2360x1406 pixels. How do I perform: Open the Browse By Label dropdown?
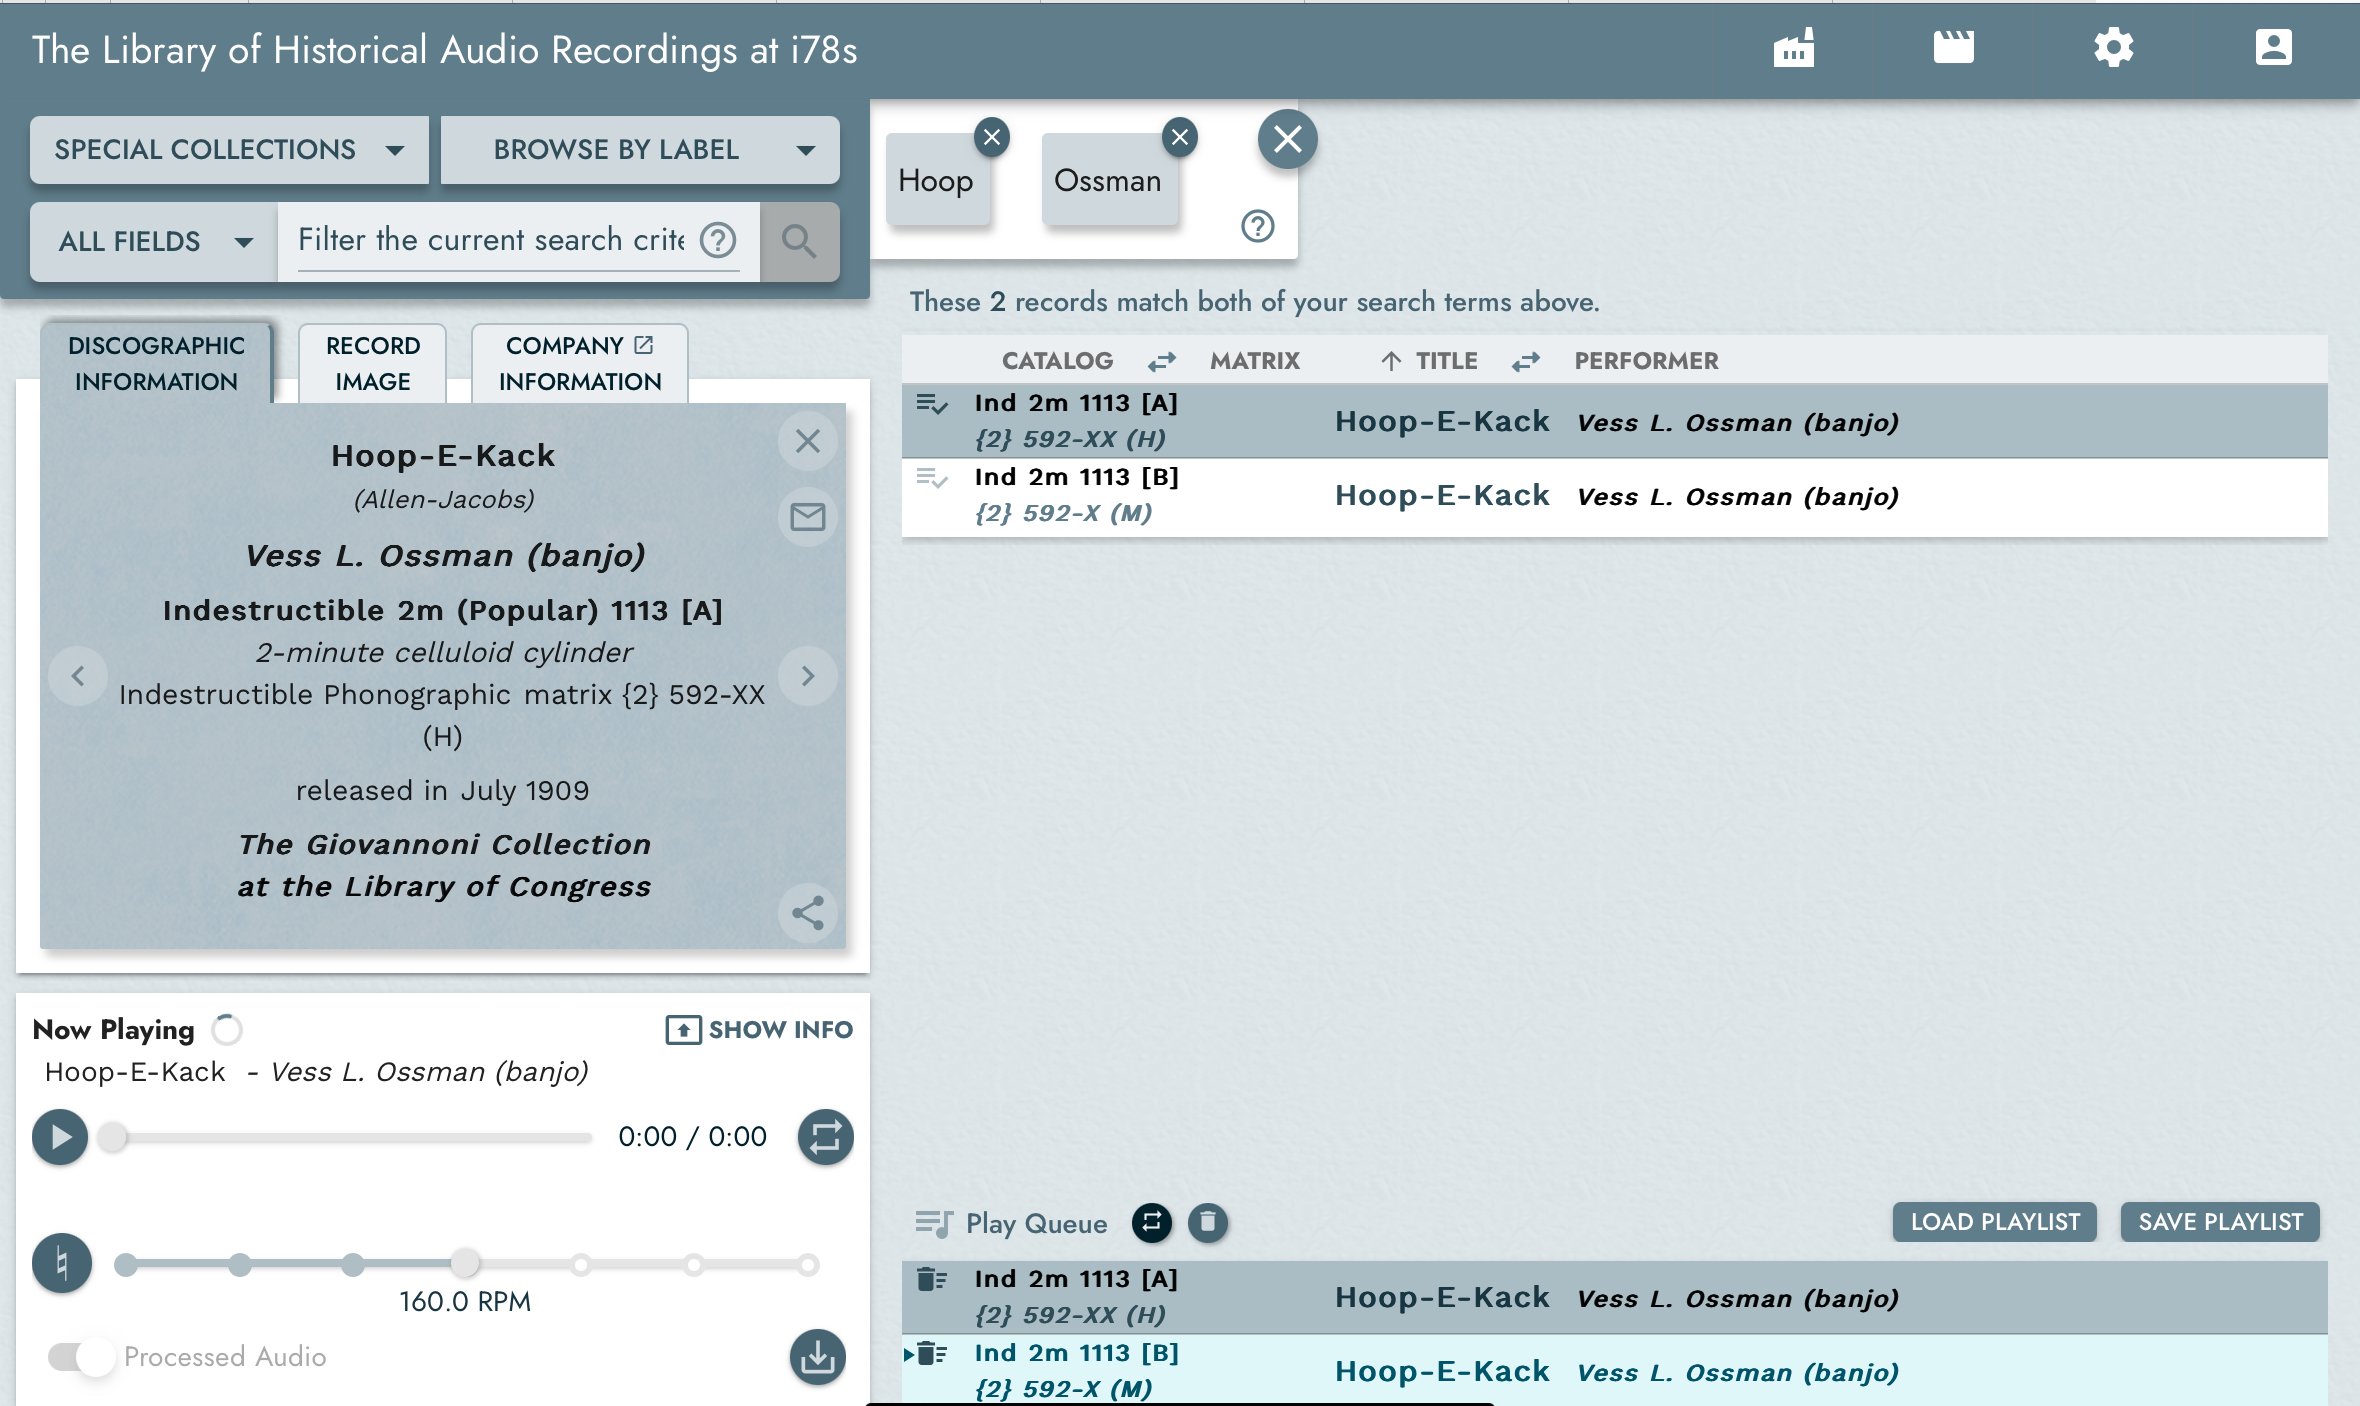[x=640, y=150]
